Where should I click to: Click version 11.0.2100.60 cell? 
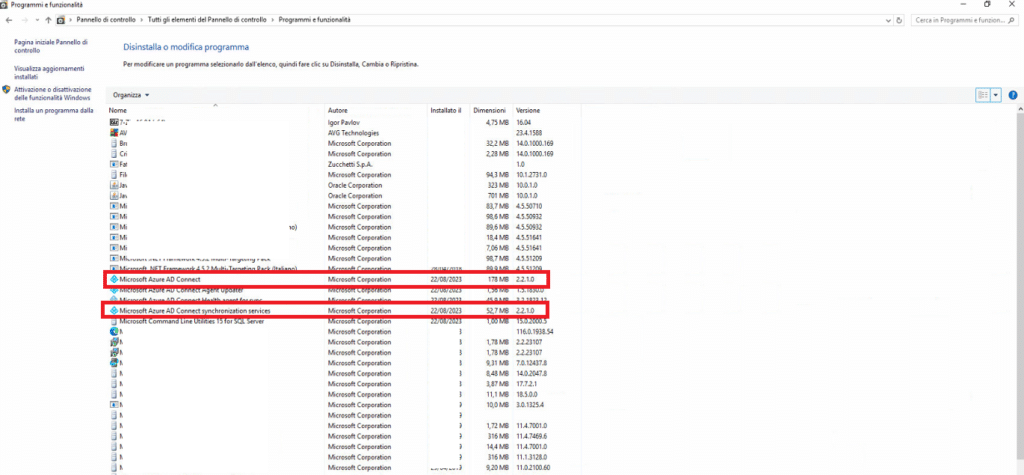coord(534,467)
